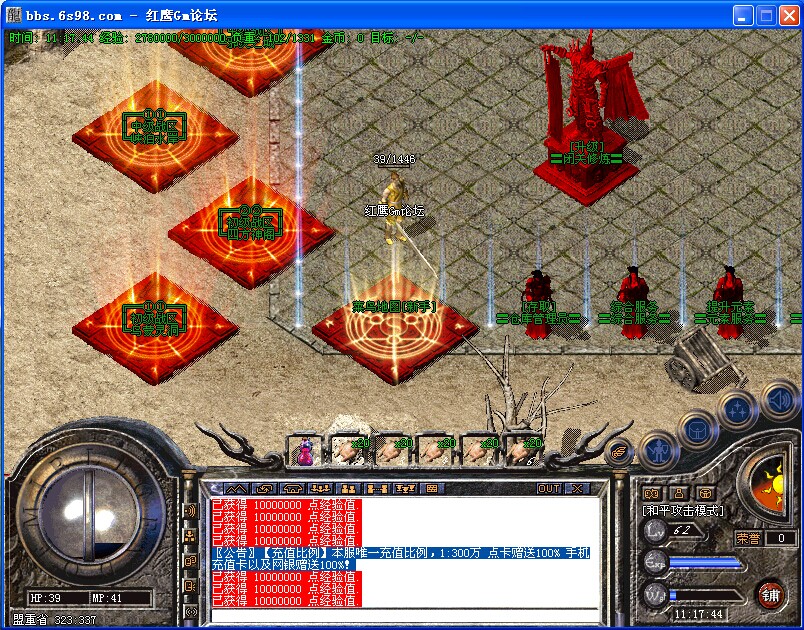The image size is (804, 630).
Task: Toggle the top sound-wave chat channel button
Action: click(191, 511)
